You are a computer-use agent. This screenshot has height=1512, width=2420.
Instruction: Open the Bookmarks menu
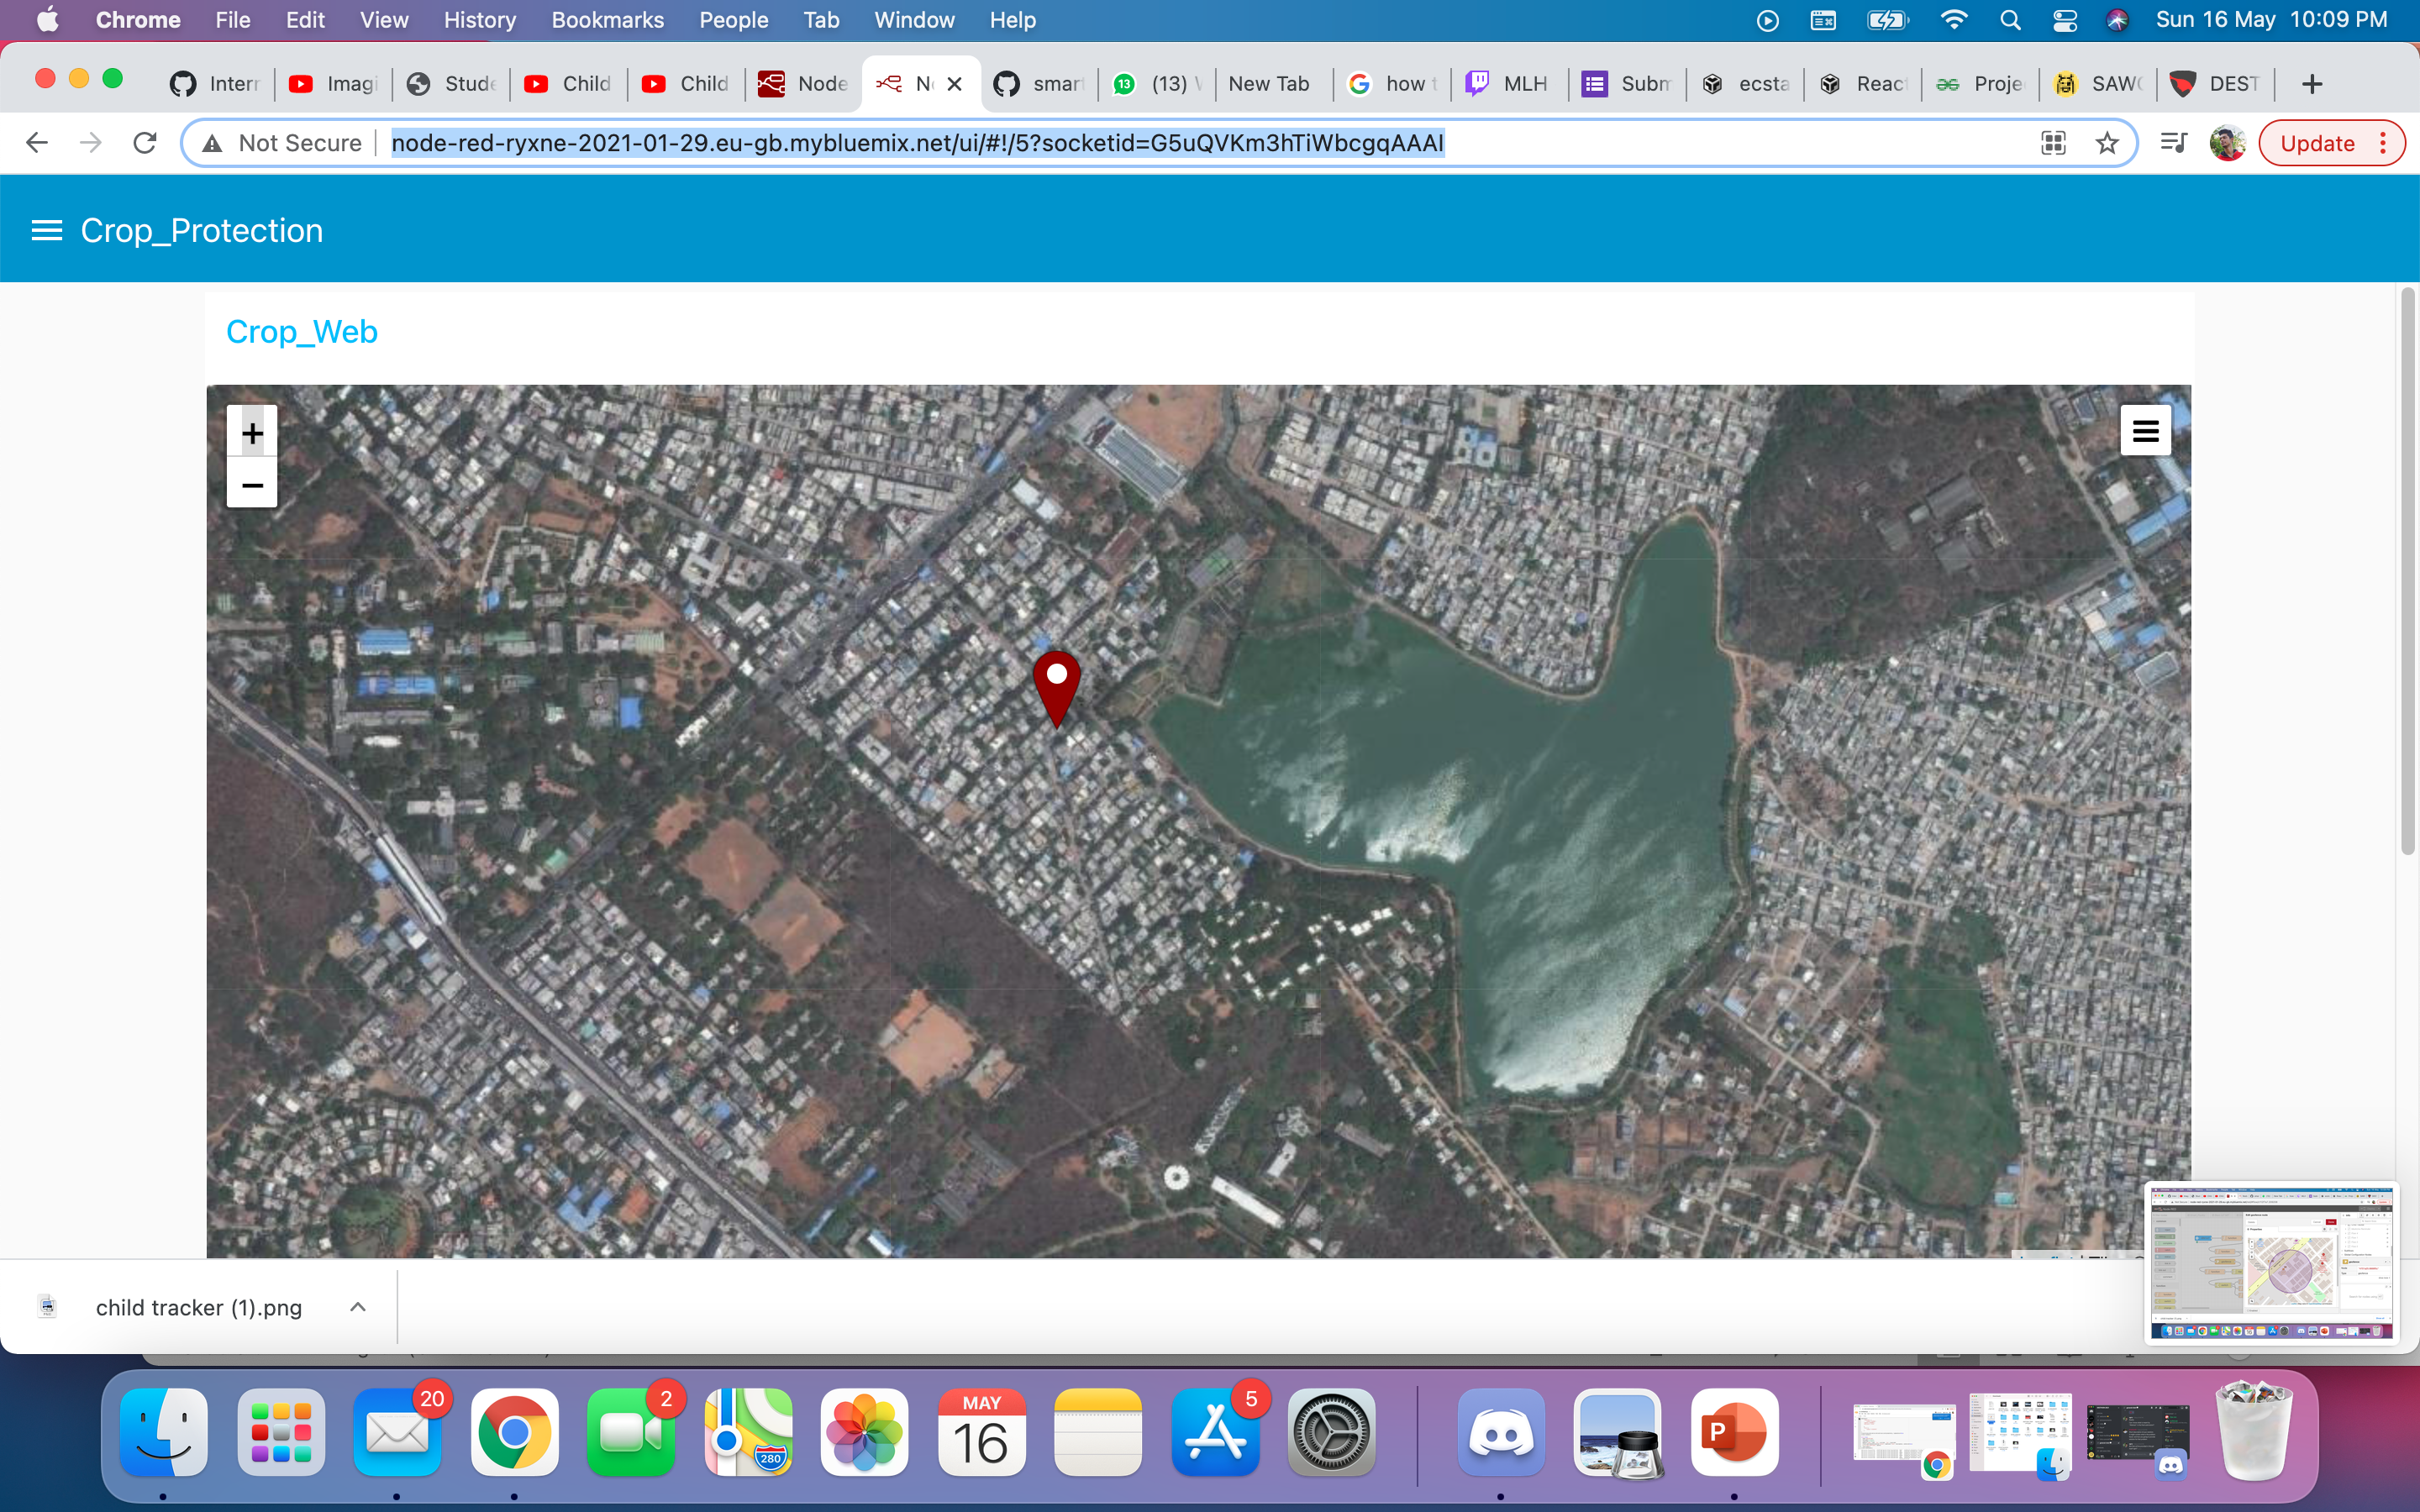coord(607,20)
